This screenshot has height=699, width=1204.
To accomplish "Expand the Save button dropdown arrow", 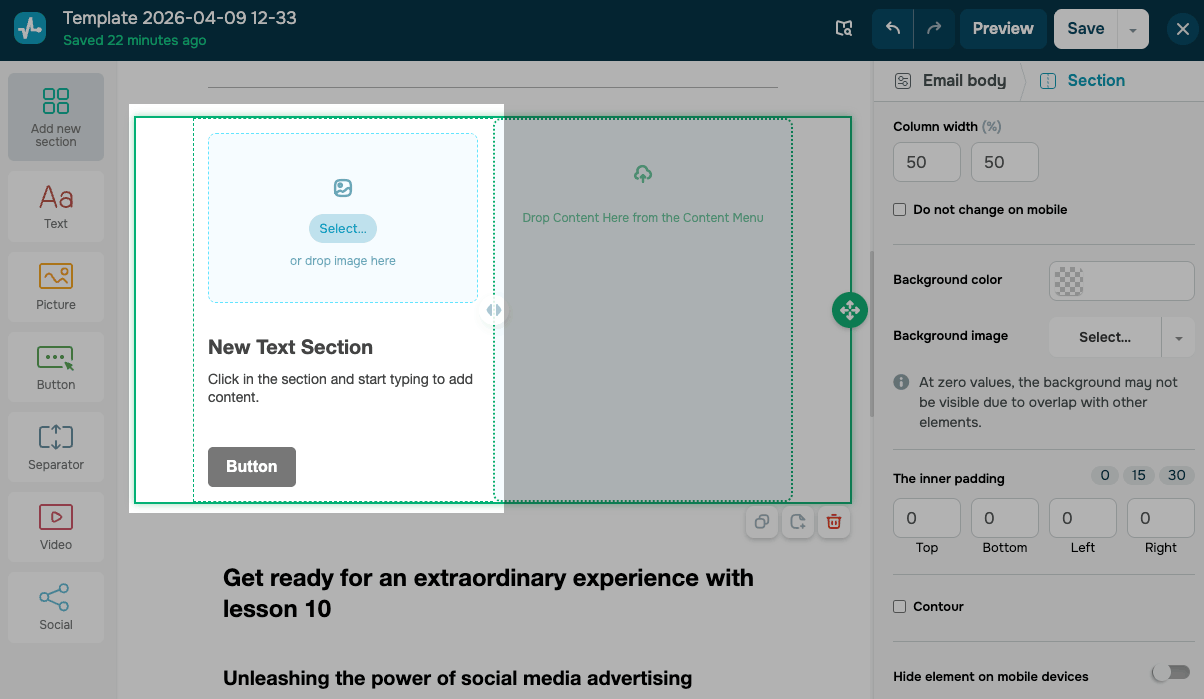I will (x=1133, y=30).
